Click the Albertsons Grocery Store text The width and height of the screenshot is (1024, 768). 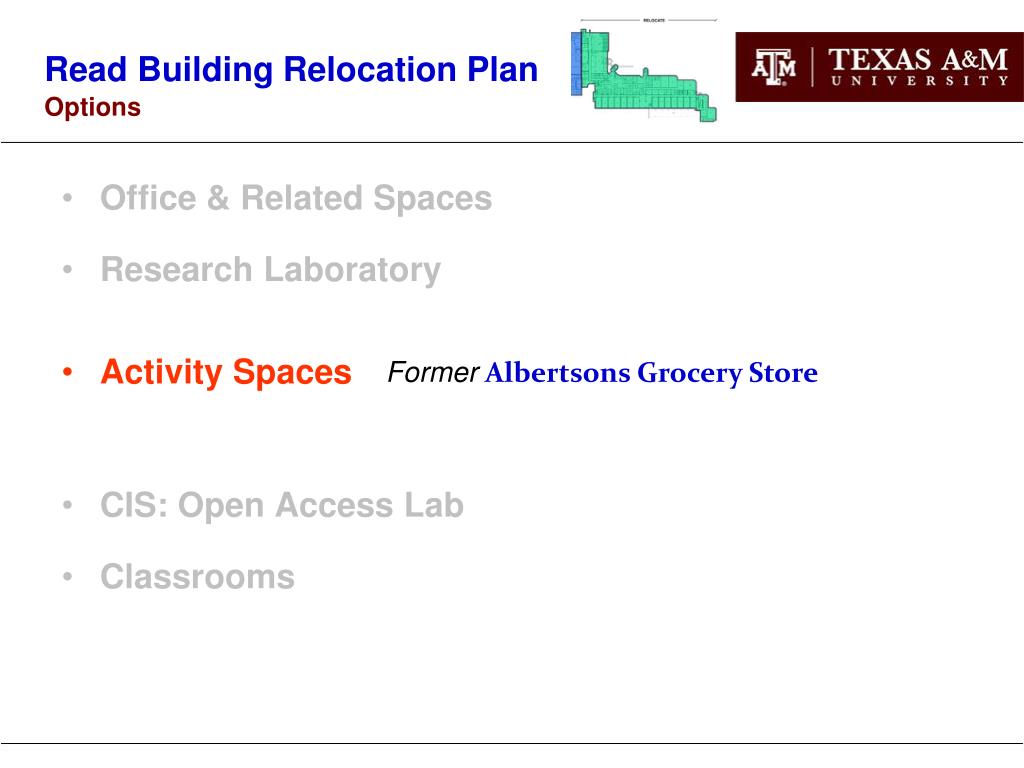click(x=651, y=373)
